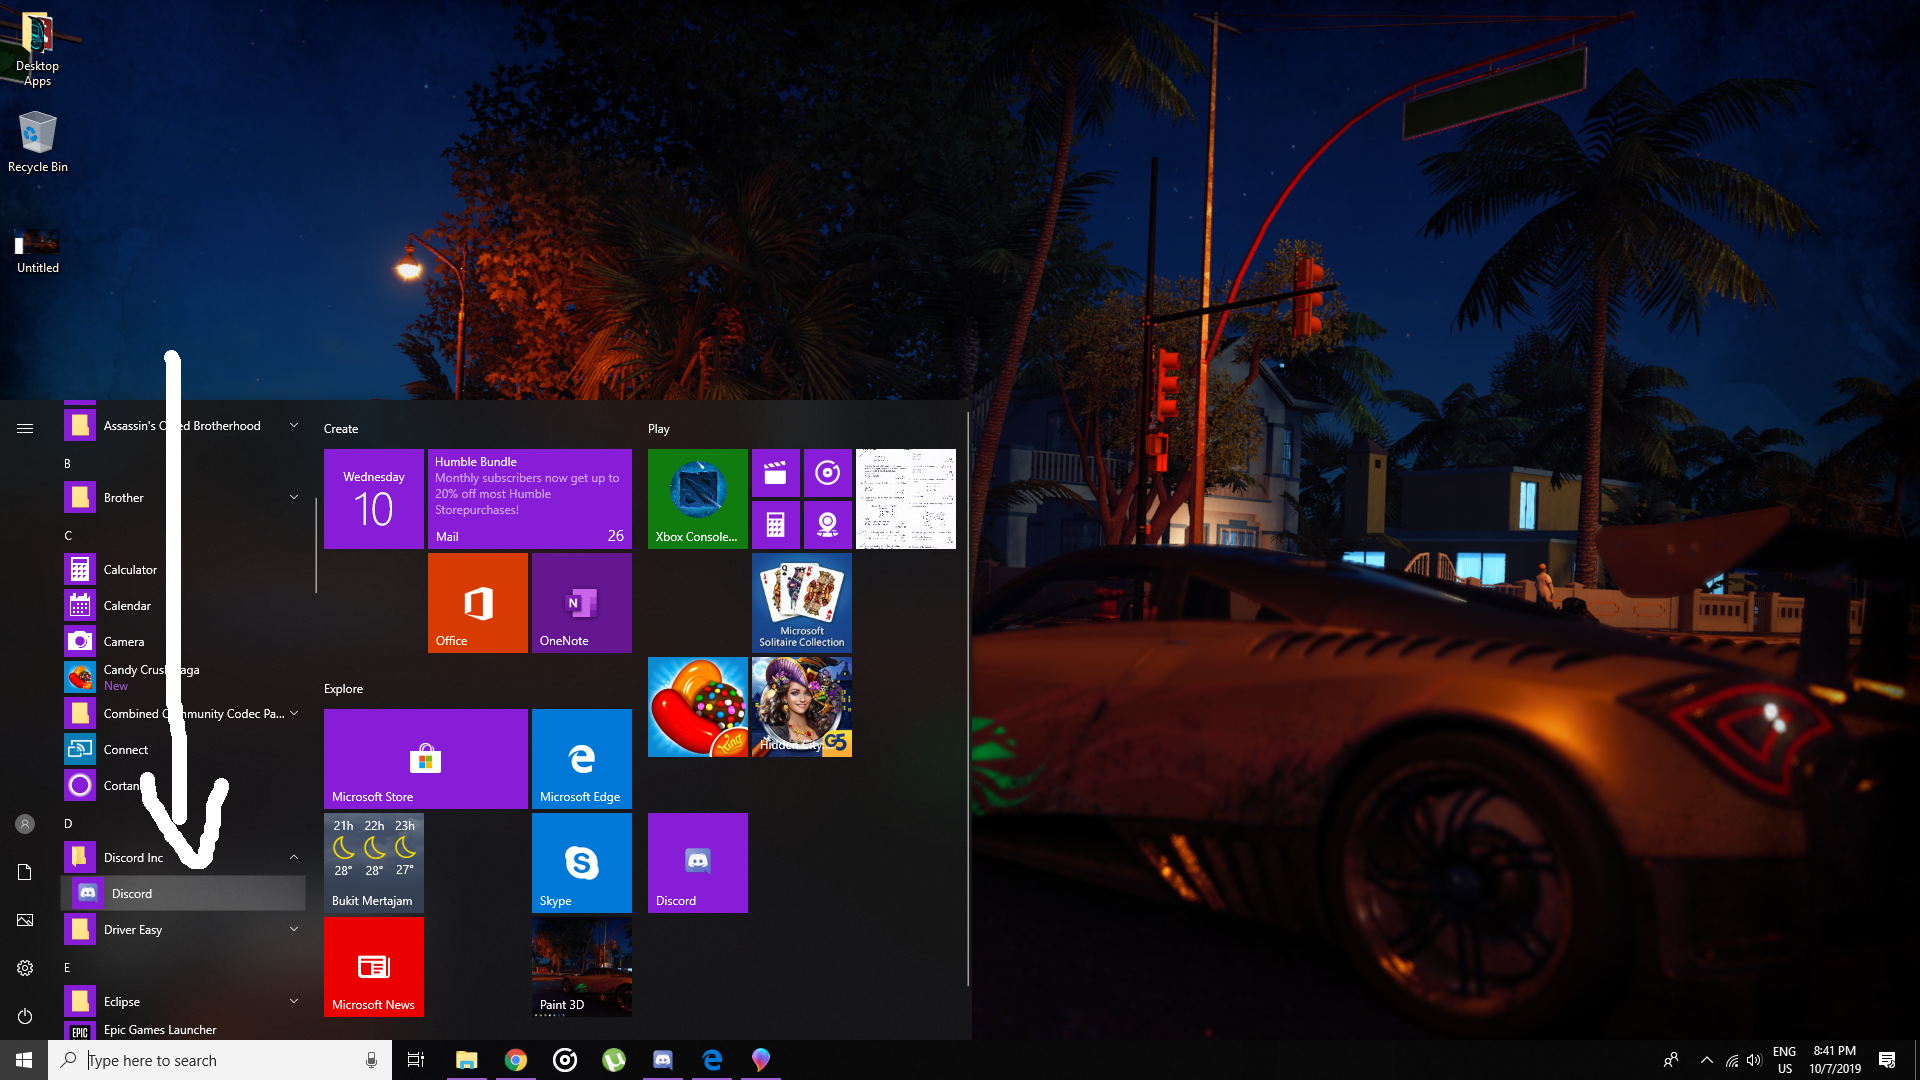This screenshot has width=1920, height=1080.
Task: Select the Desktop Apps folder icon
Action: [x=38, y=49]
